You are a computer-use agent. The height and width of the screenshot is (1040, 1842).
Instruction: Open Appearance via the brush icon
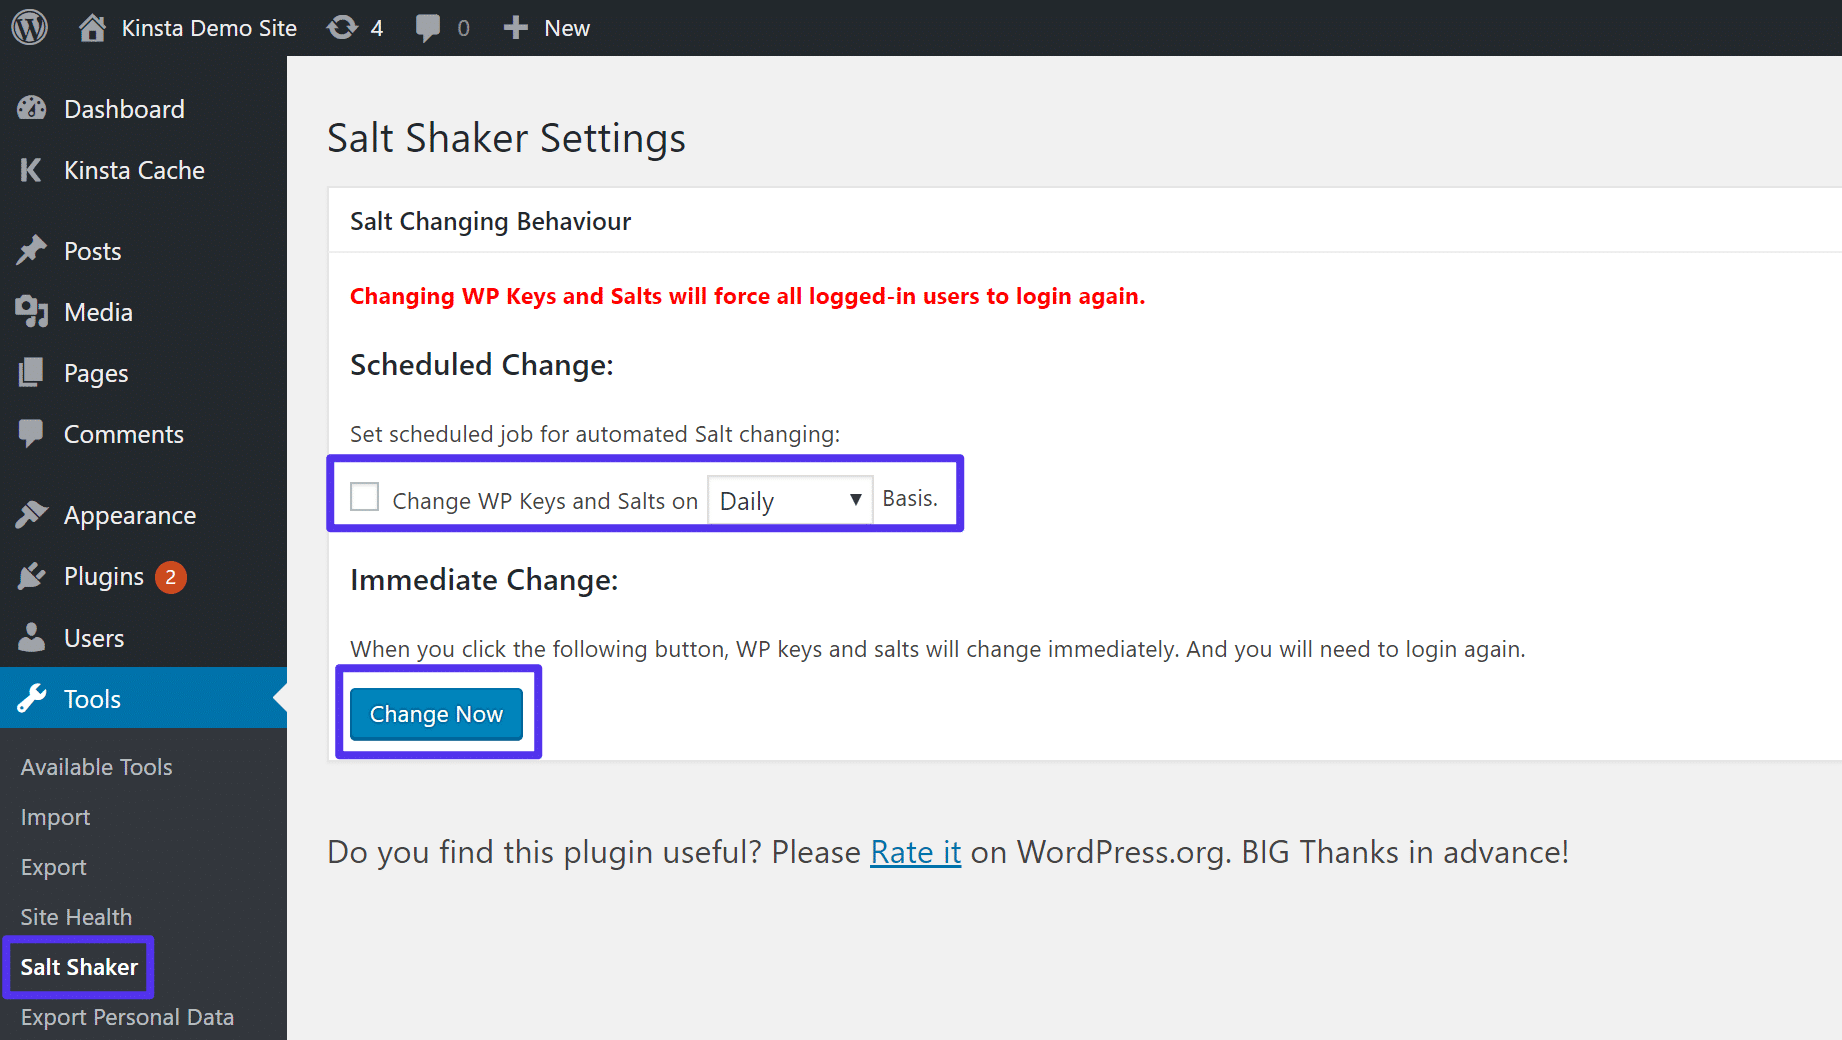32,514
